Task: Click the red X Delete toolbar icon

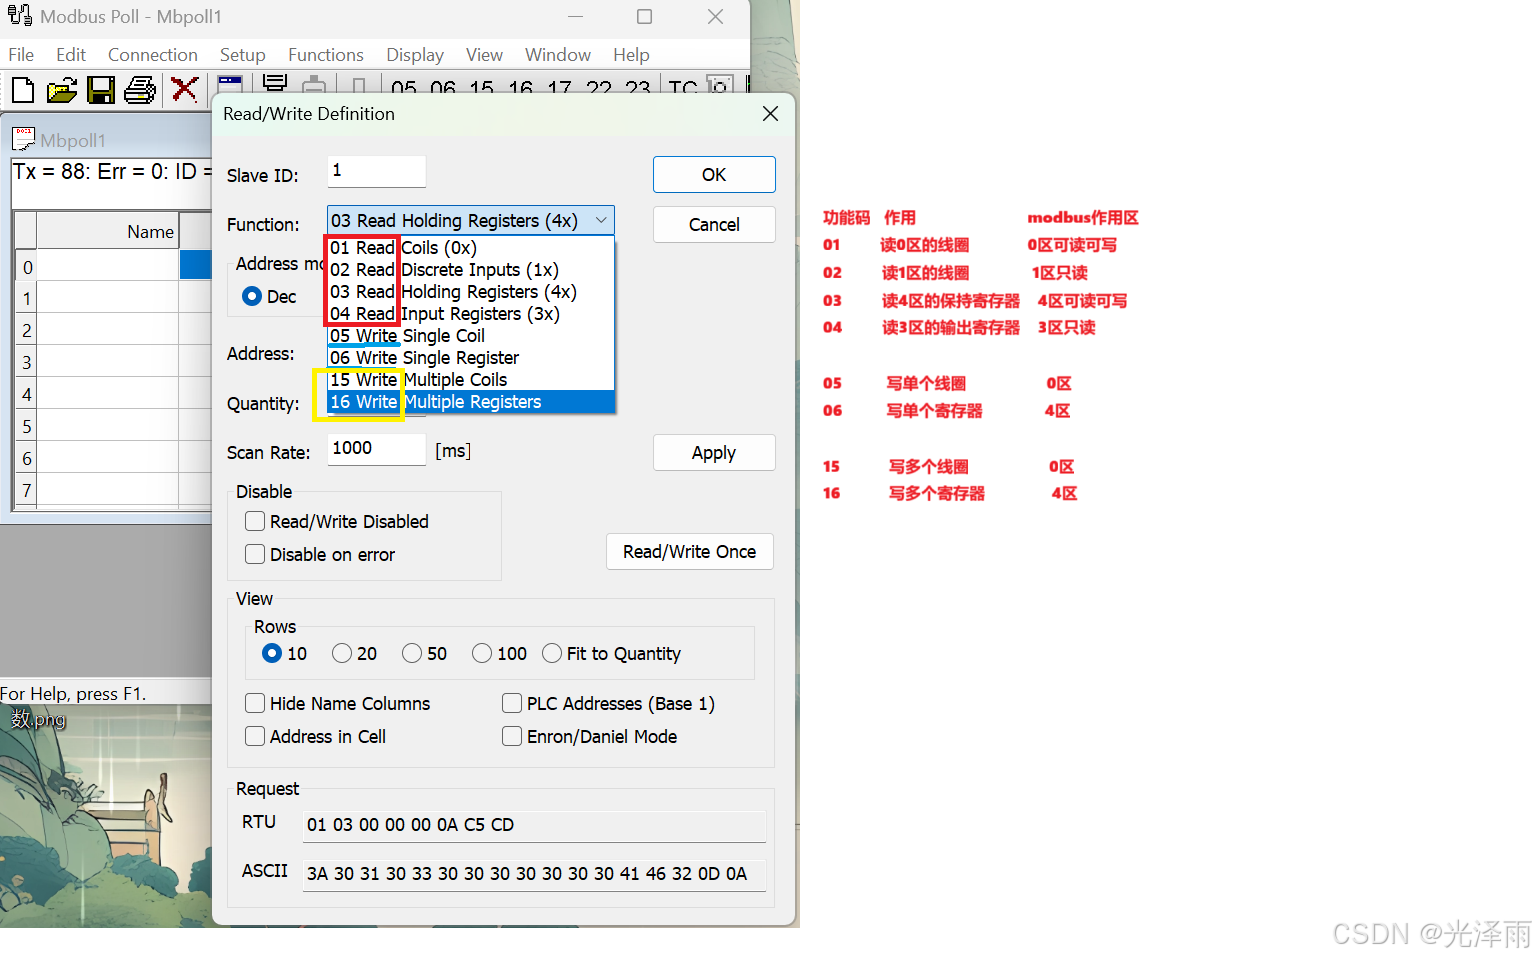Action: [x=184, y=89]
